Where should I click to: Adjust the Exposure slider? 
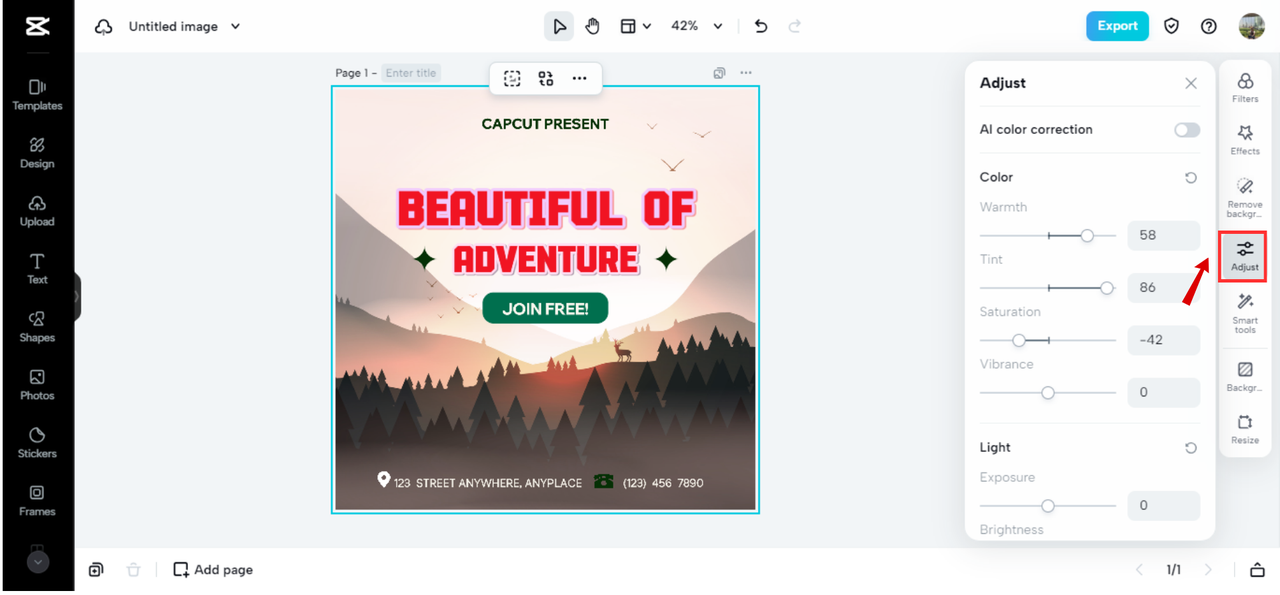[x=1048, y=506]
